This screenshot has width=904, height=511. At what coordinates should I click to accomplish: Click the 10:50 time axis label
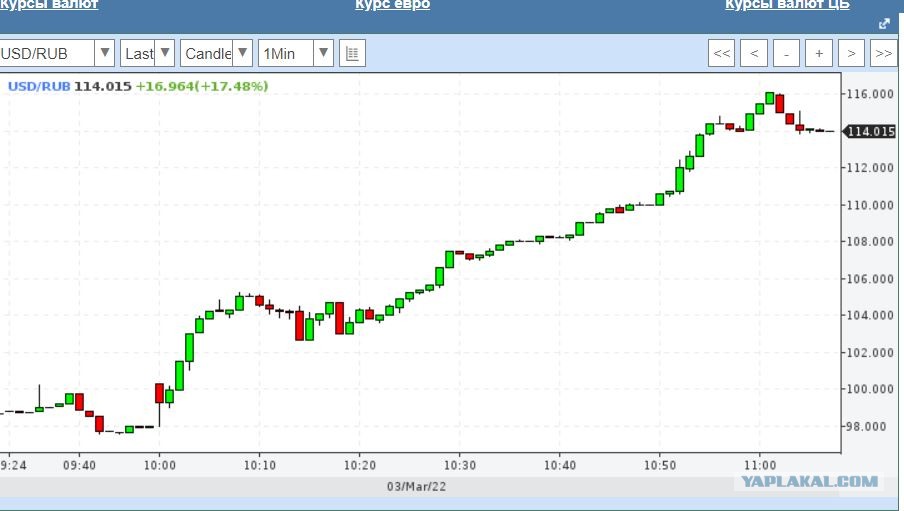tap(660, 465)
